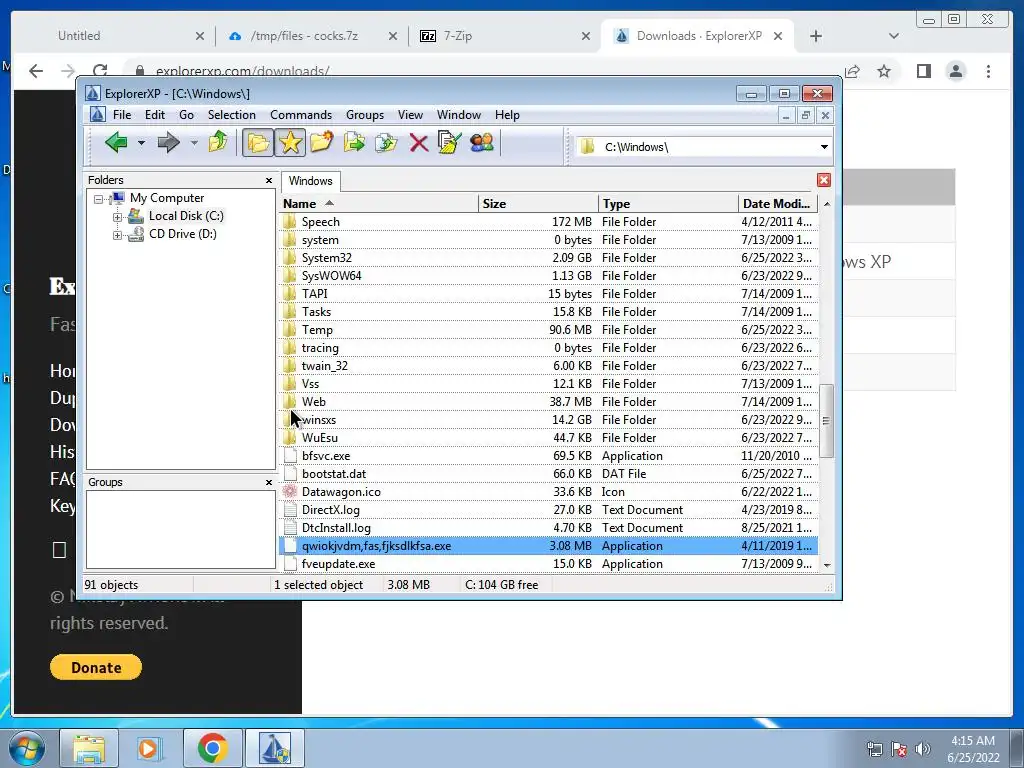Select Local Disk (C:) in tree
Screen dimensions: 1024x768
pos(186,216)
